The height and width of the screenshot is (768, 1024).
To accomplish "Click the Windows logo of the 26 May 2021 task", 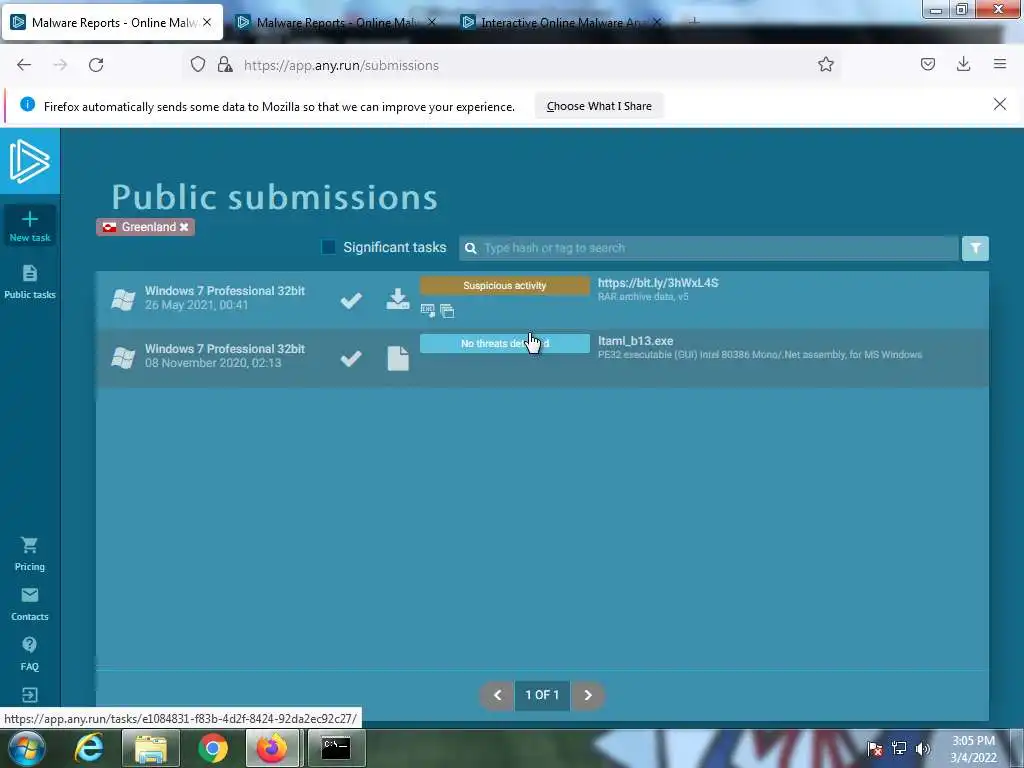I will pyautogui.click(x=123, y=299).
